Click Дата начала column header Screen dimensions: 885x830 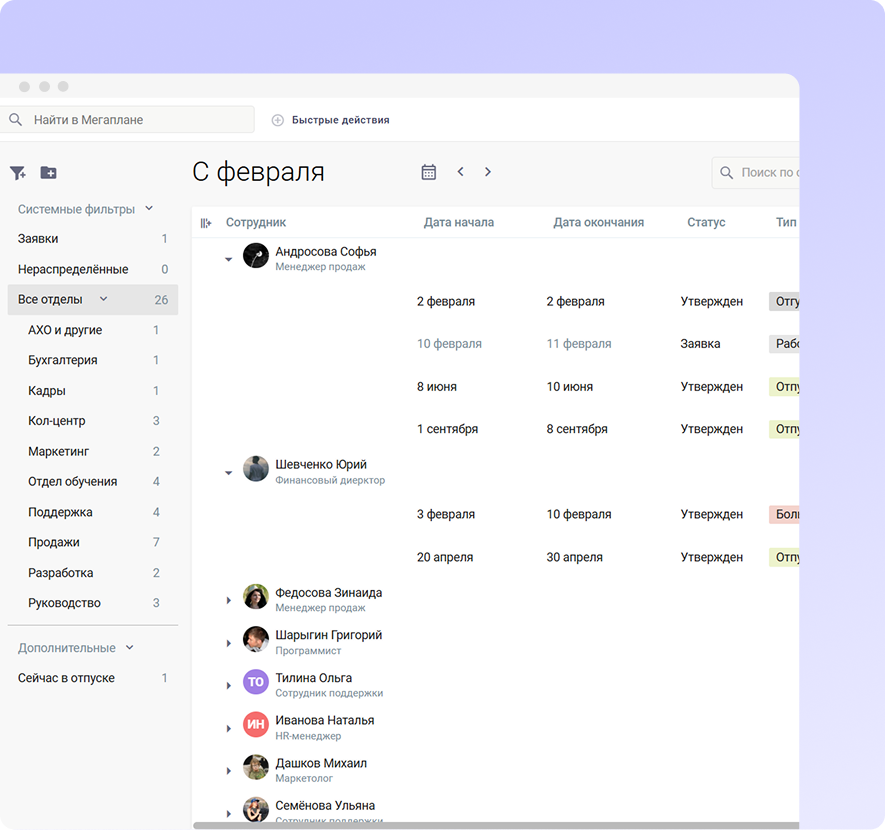coord(459,222)
